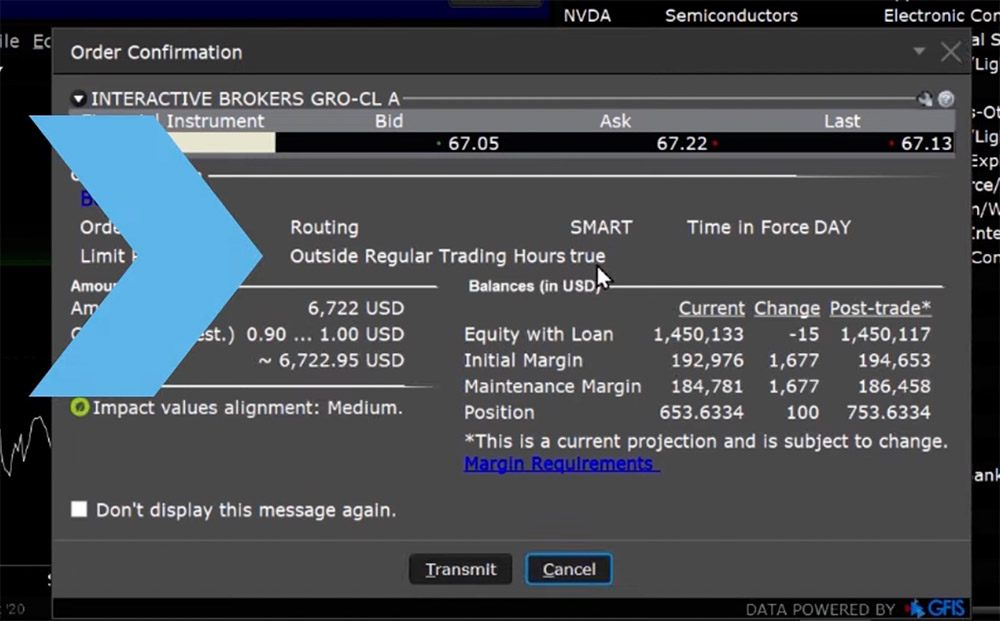The height and width of the screenshot is (621, 1000).
Task: Click the wrench configure icon
Action: click(x=926, y=99)
